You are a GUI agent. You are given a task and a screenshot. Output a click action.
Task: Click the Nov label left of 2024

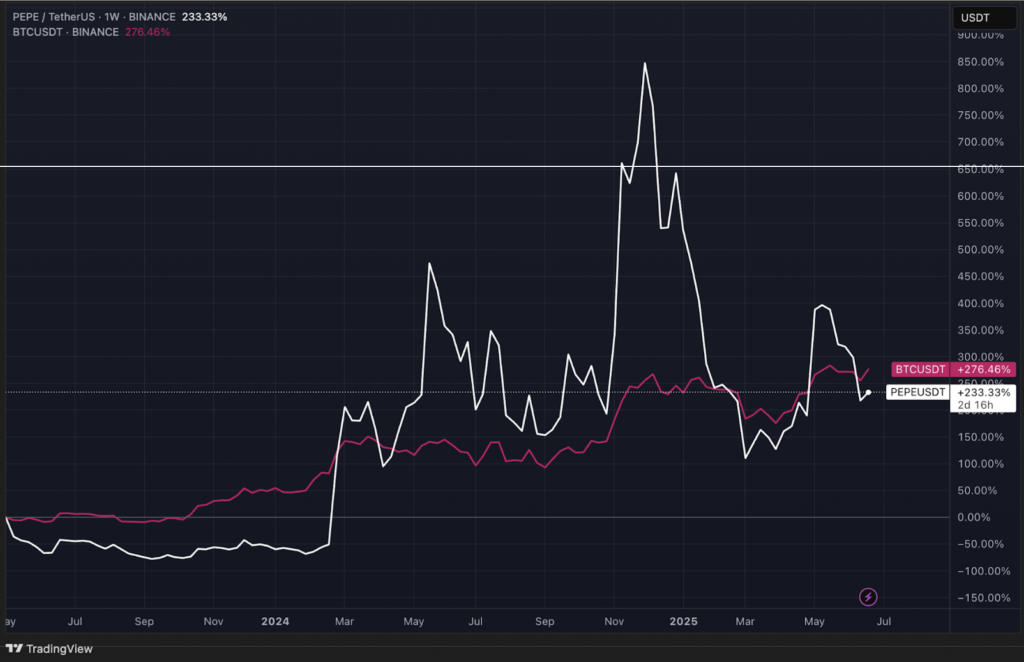click(x=213, y=621)
